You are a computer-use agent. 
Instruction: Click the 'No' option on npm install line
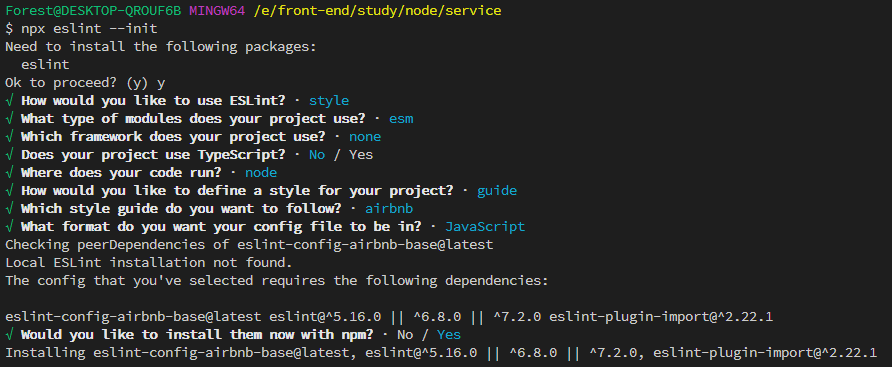[405, 335]
